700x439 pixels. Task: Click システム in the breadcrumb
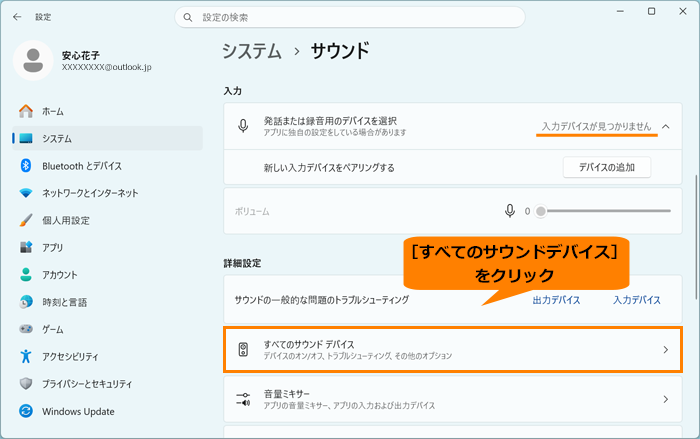pyautogui.click(x=252, y=51)
